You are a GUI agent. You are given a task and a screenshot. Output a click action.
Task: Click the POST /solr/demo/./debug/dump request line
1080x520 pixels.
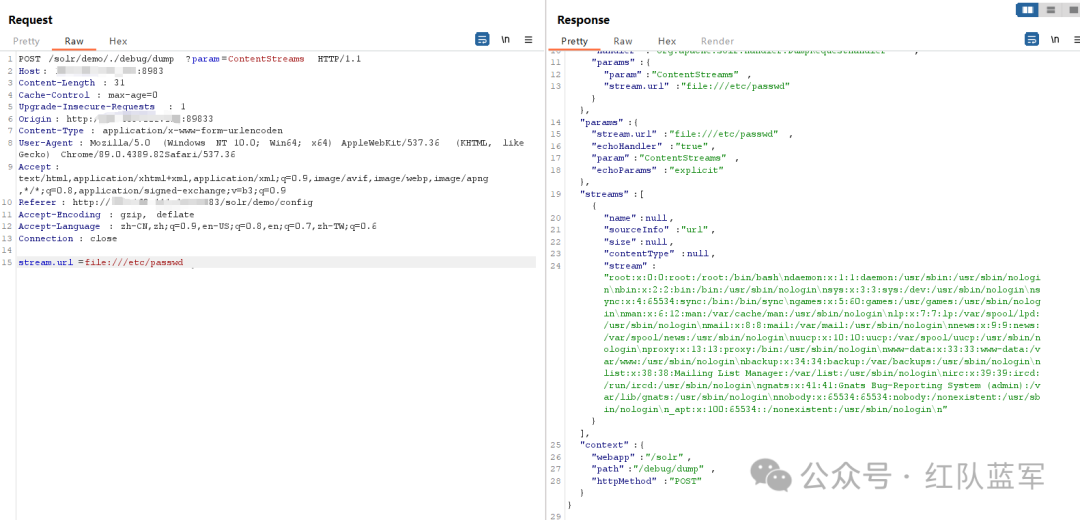[189, 59]
